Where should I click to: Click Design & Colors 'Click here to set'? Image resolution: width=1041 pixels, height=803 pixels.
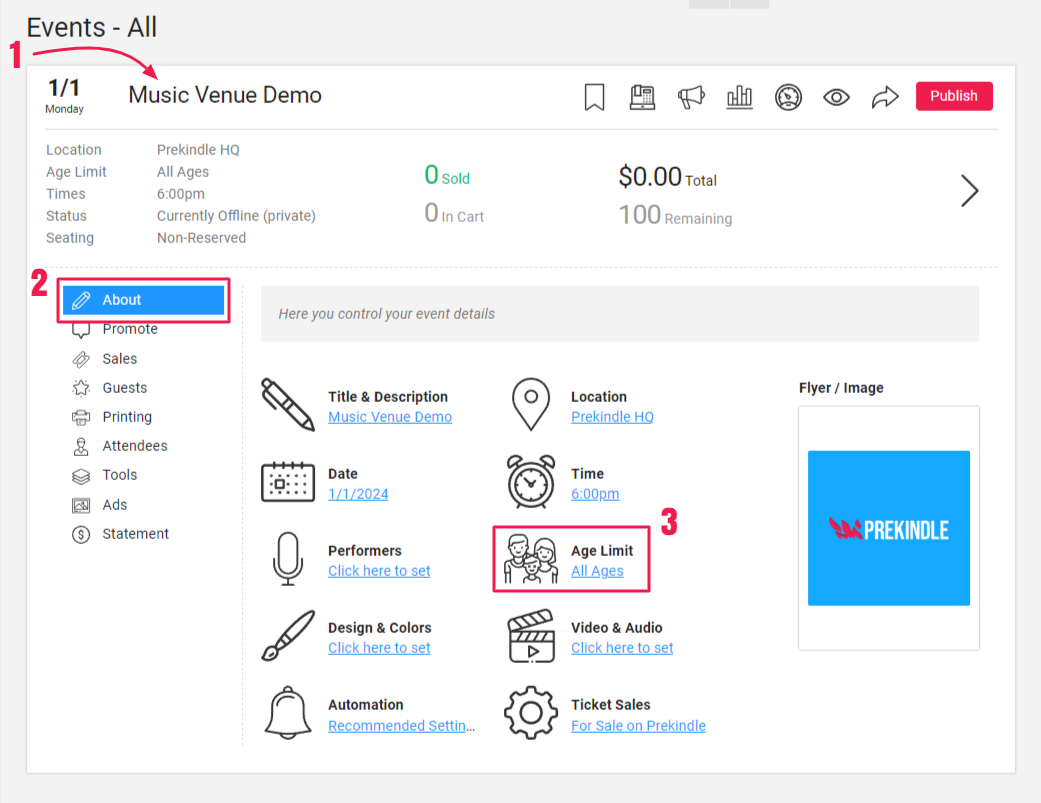pyautogui.click(x=379, y=648)
